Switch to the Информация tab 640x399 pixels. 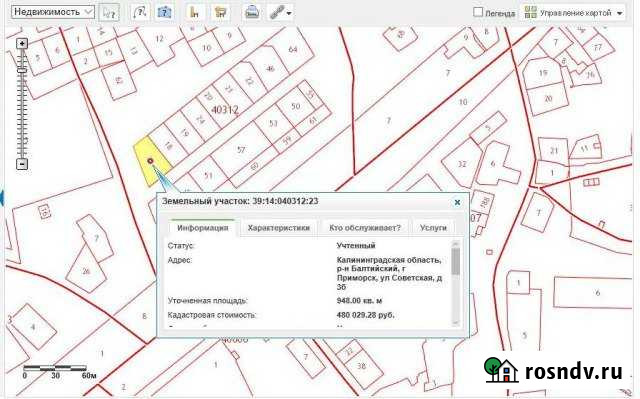202,228
